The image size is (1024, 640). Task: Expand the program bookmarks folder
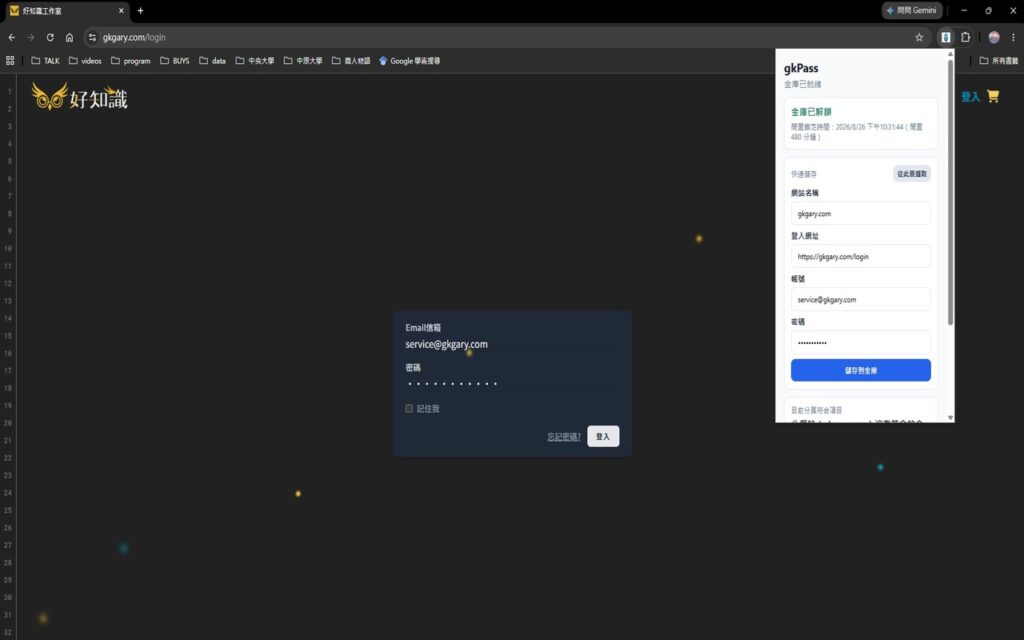click(131, 61)
